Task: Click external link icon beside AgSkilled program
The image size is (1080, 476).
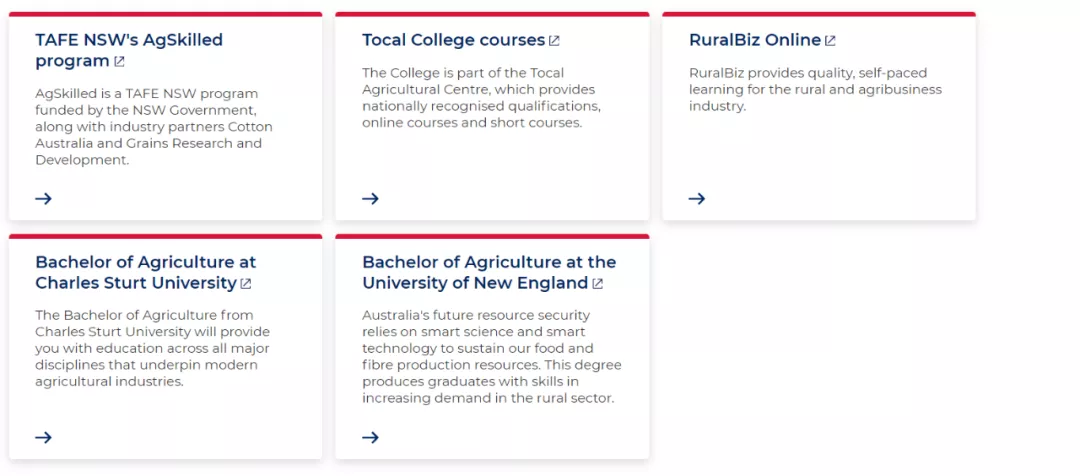Action: (119, 62)
